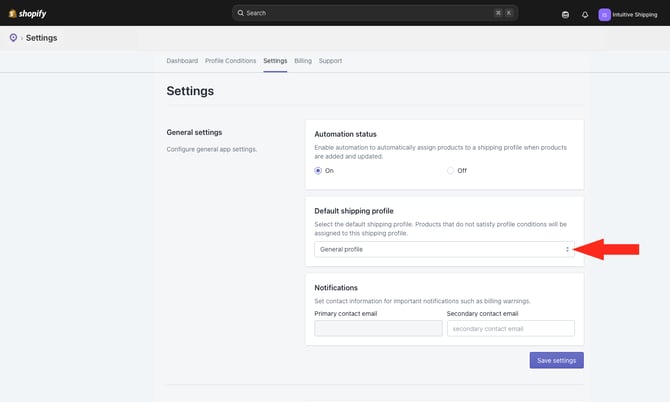
Task: Click the Intuitive Shipping account avatar
Action: [604, 15]
